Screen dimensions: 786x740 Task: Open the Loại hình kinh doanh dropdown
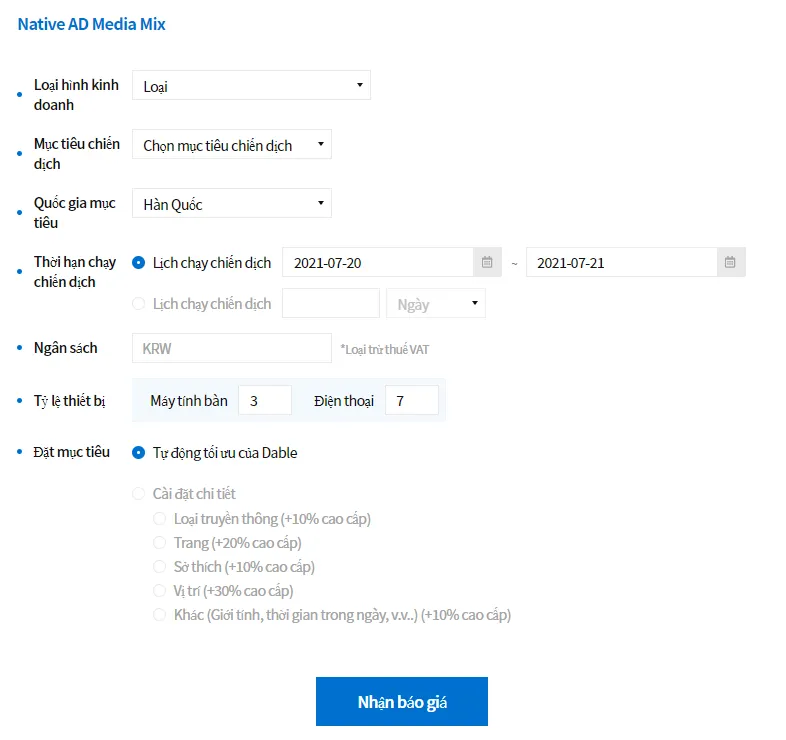coord(251,85)
